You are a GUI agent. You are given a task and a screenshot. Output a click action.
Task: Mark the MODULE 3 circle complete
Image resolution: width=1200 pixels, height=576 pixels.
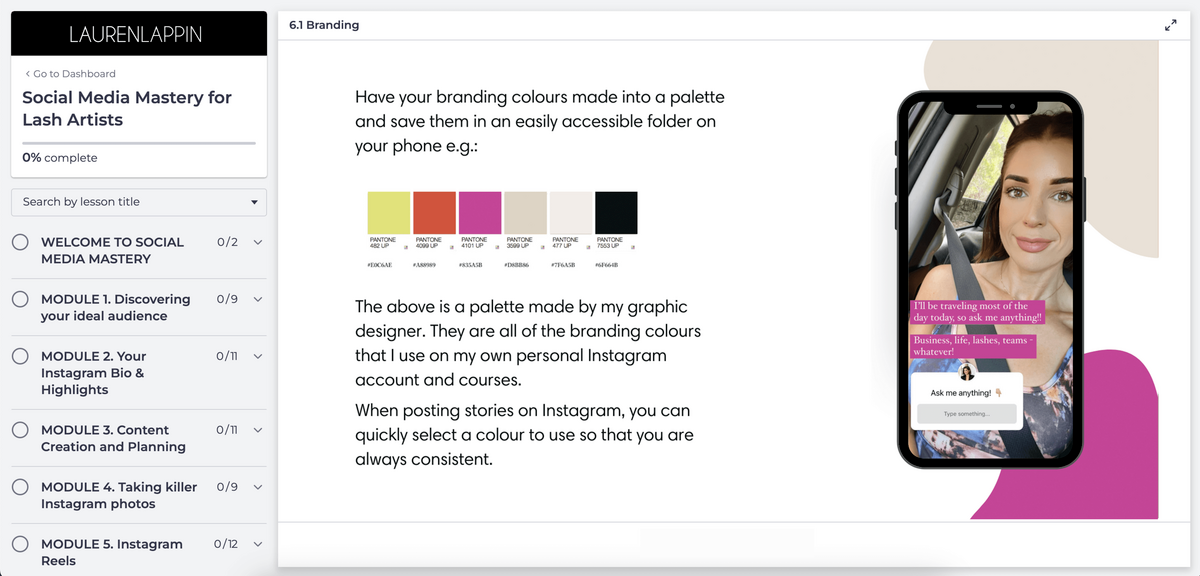[x=20, y=430]
